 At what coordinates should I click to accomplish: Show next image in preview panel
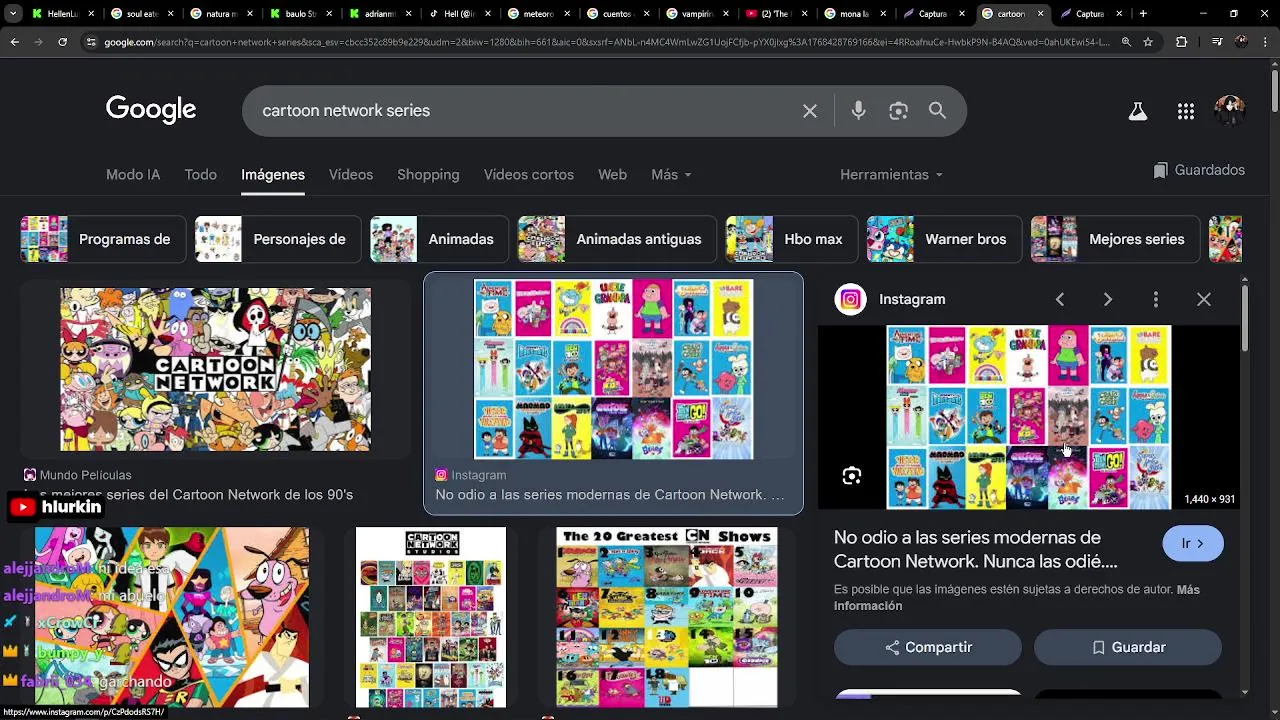tap(1107, 299)
